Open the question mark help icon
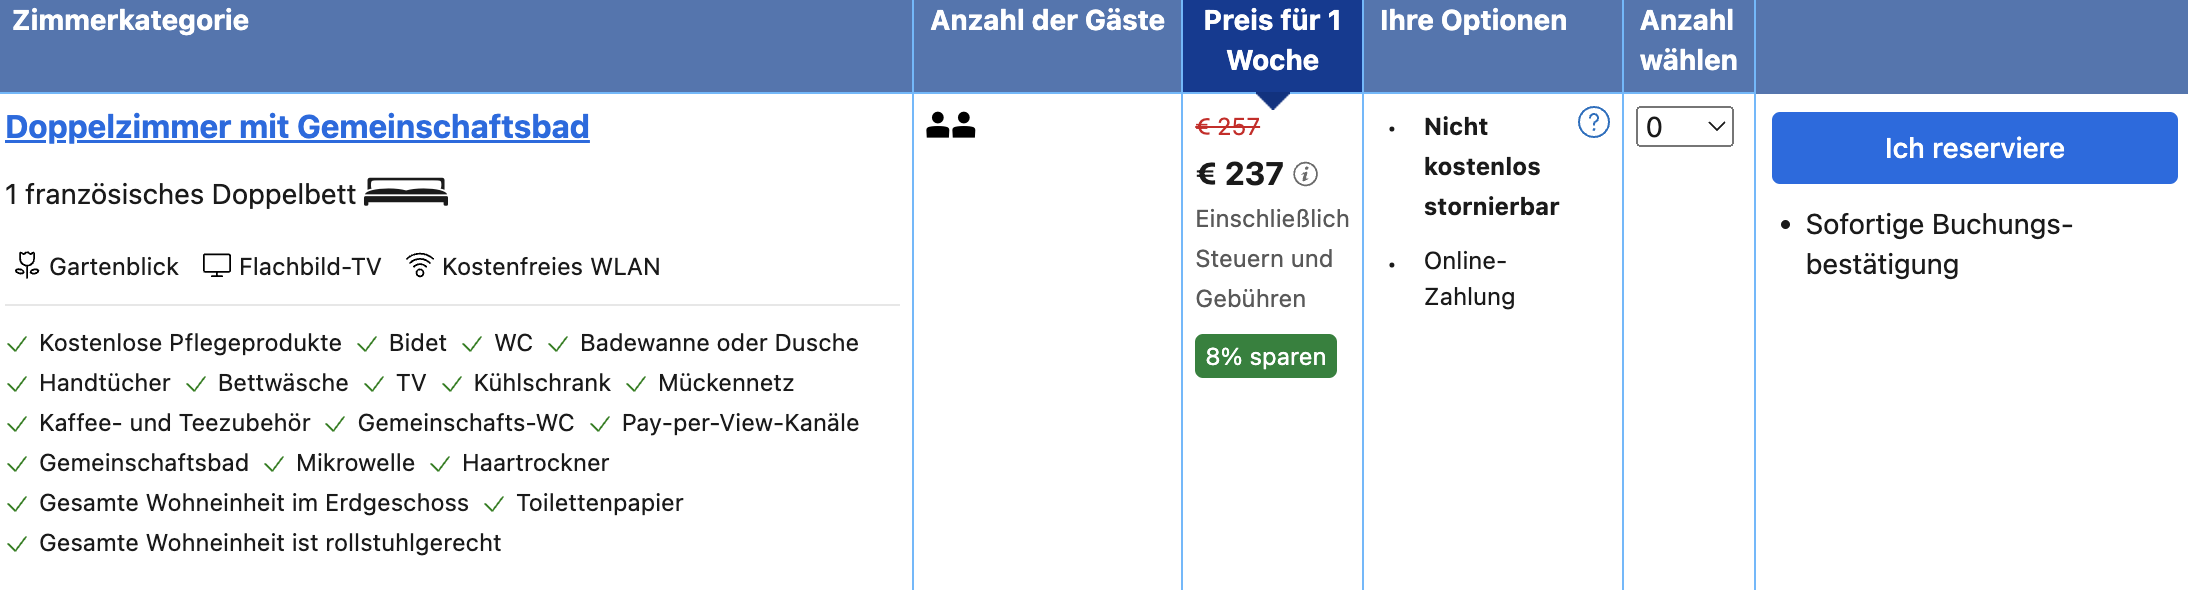This screenshot has height=590, width=2188. coord(1593,122)
